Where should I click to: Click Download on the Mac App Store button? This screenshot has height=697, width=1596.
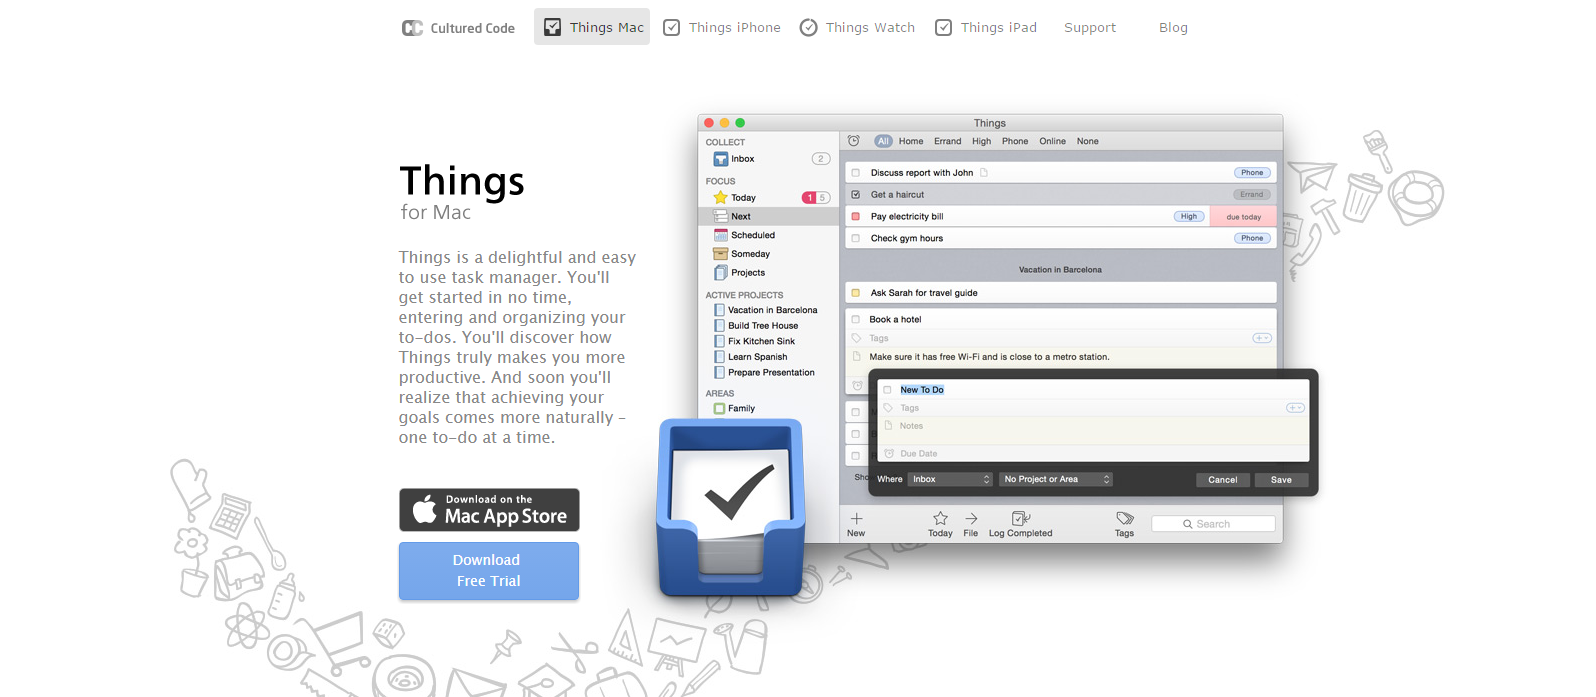click(x=489, y=510)
